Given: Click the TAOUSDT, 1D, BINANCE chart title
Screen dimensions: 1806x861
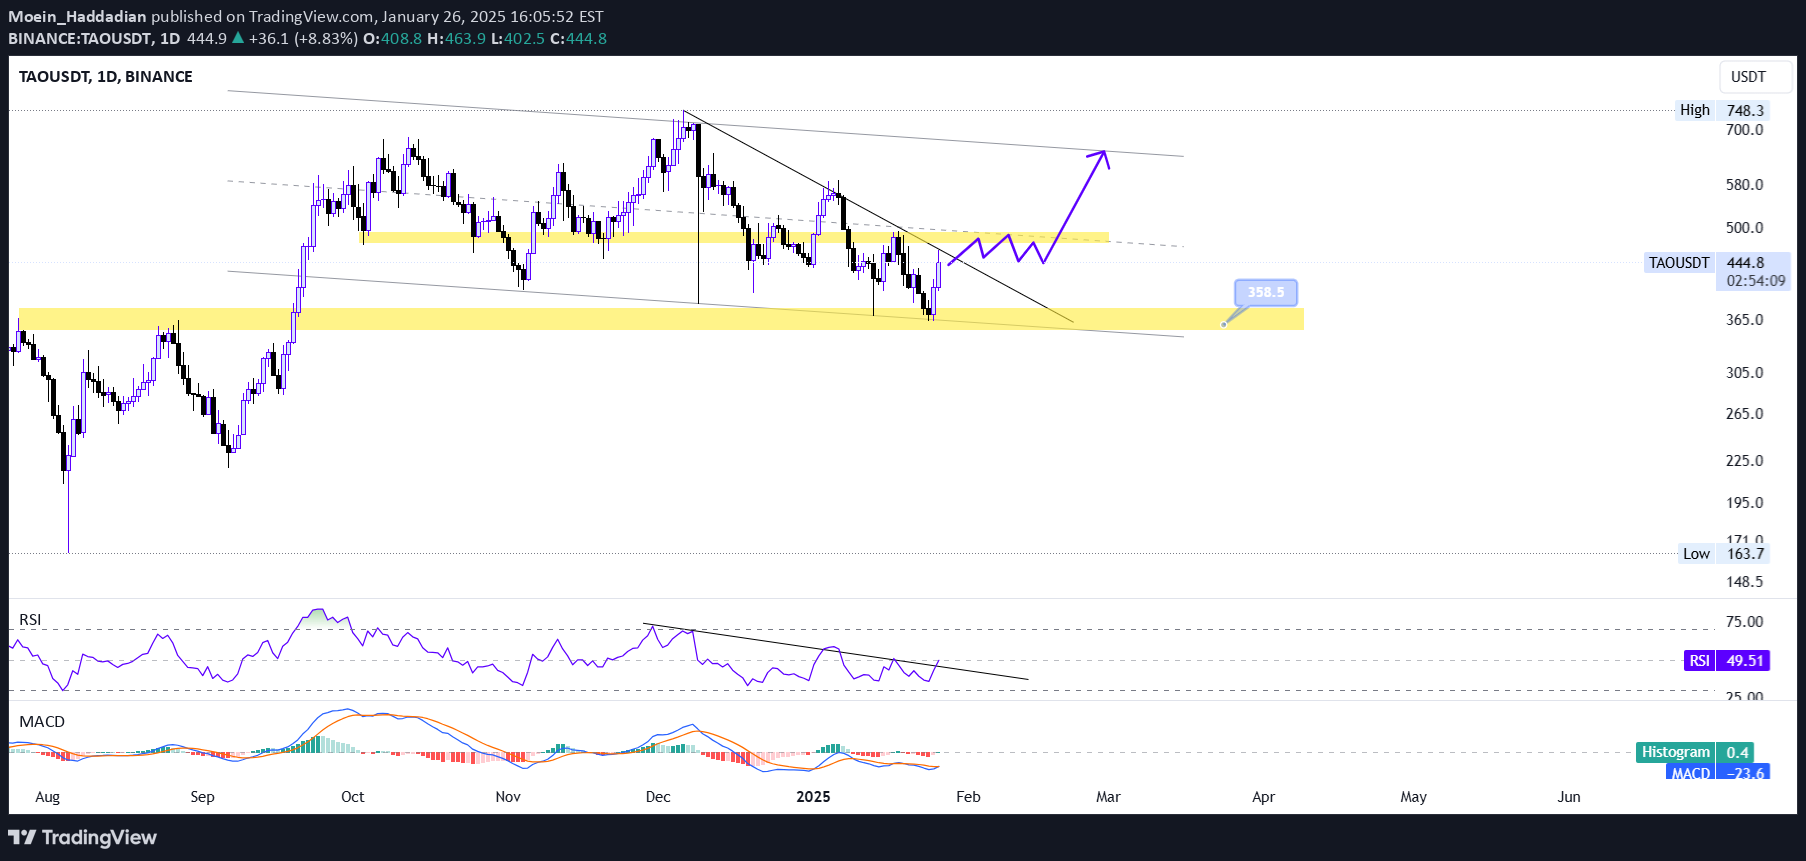Looking at the screenshot, I should 106,77.
